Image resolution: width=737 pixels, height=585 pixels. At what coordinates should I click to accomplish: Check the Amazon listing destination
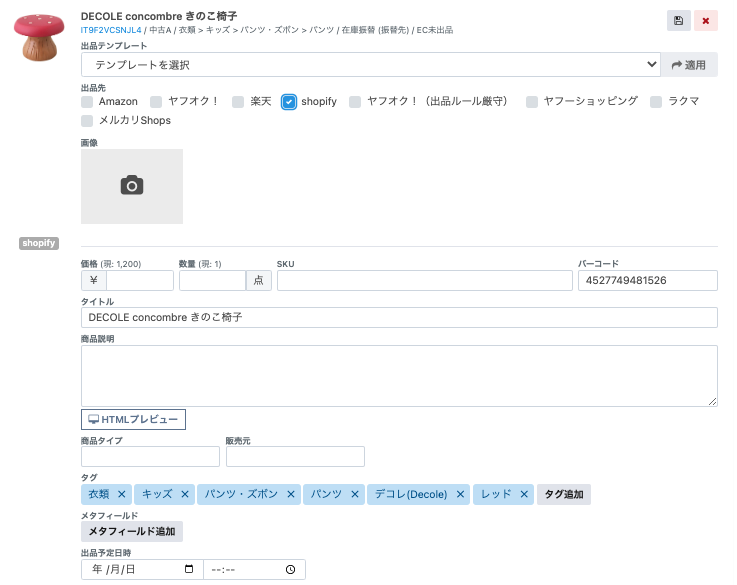point(87,101)
